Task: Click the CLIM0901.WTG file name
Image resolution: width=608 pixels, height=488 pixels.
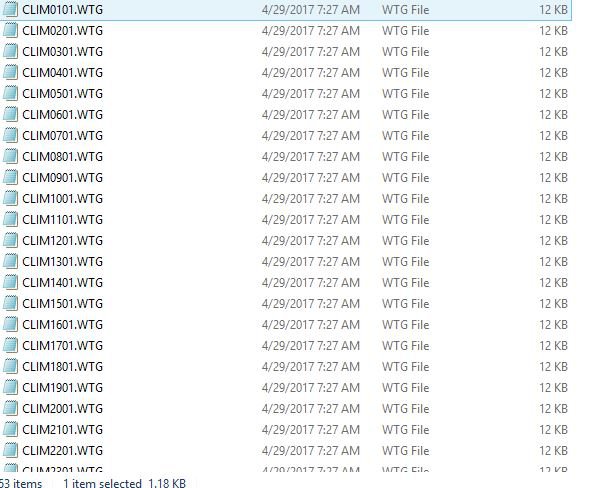Action: [62, 178]
